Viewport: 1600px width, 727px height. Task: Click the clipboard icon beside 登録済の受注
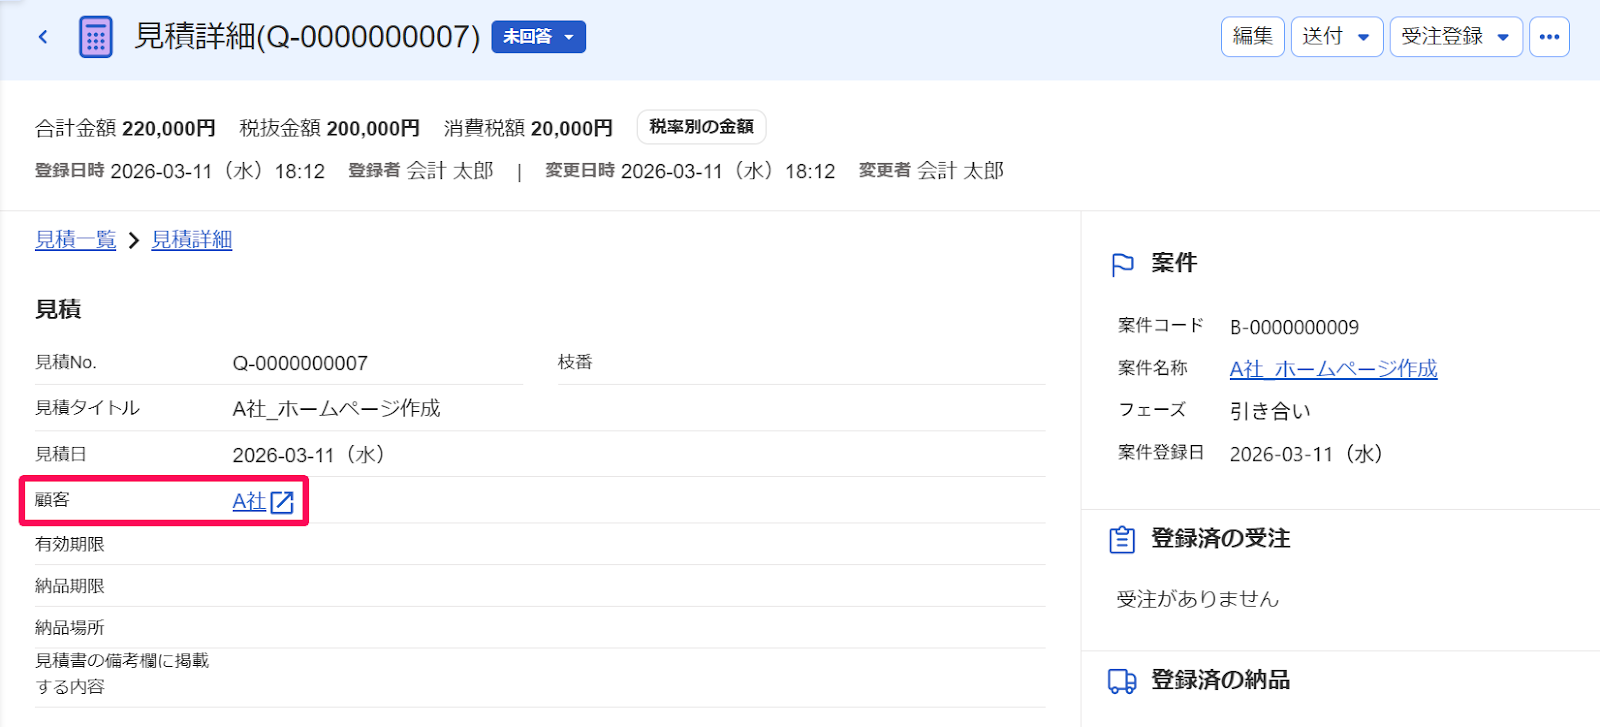[x=1122, y=539]
